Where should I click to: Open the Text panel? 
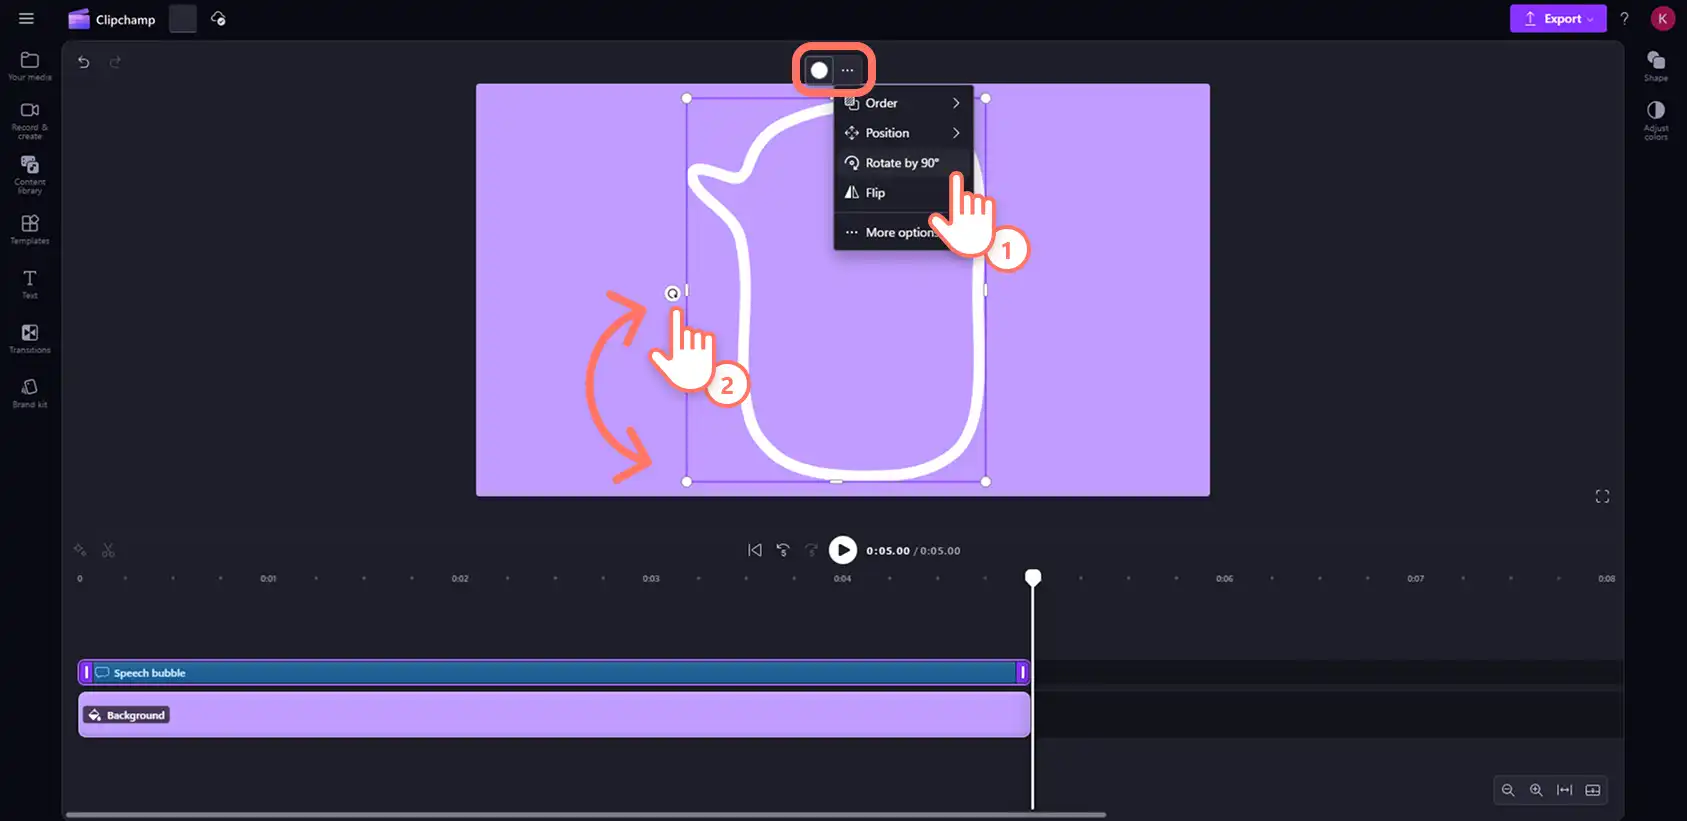(x=30, y=284)
